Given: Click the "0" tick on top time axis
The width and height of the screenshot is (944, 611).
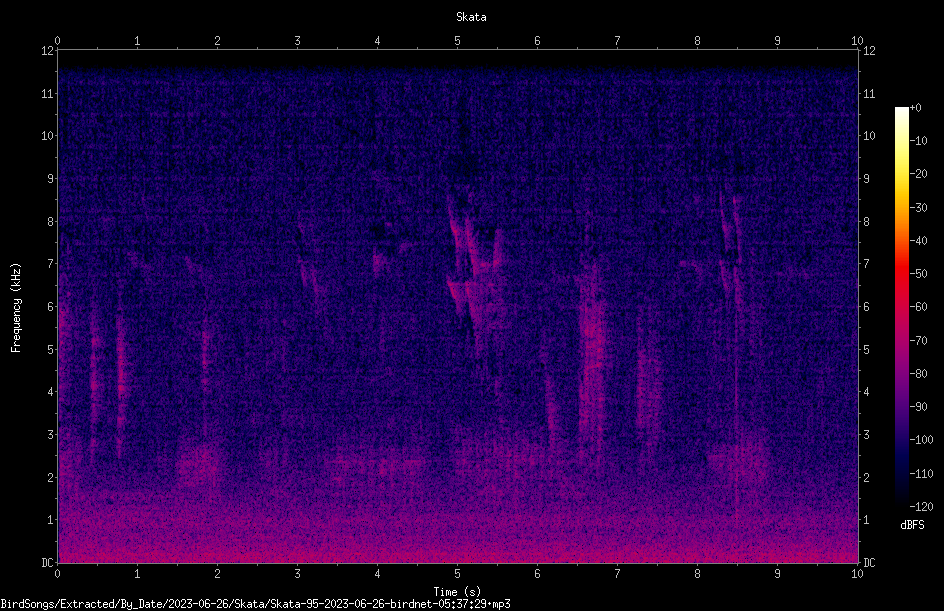Looking at the screenshot, I should click(57, 41).
